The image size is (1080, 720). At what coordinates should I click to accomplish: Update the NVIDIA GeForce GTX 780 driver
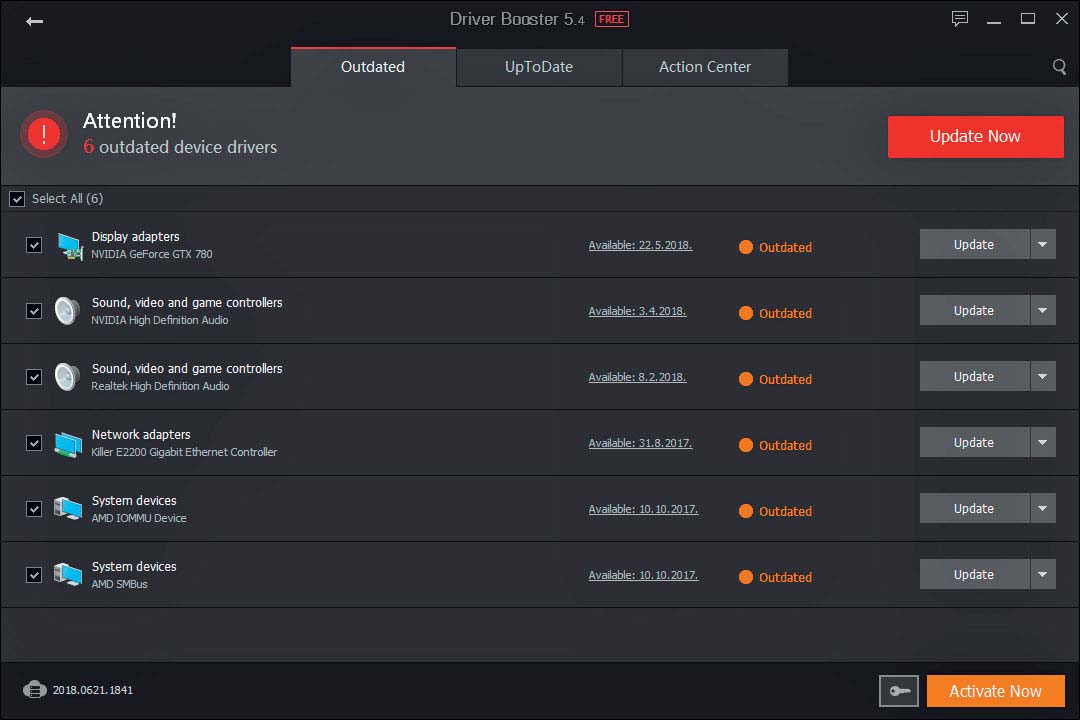pyautogui.click(x=975, y=245)
